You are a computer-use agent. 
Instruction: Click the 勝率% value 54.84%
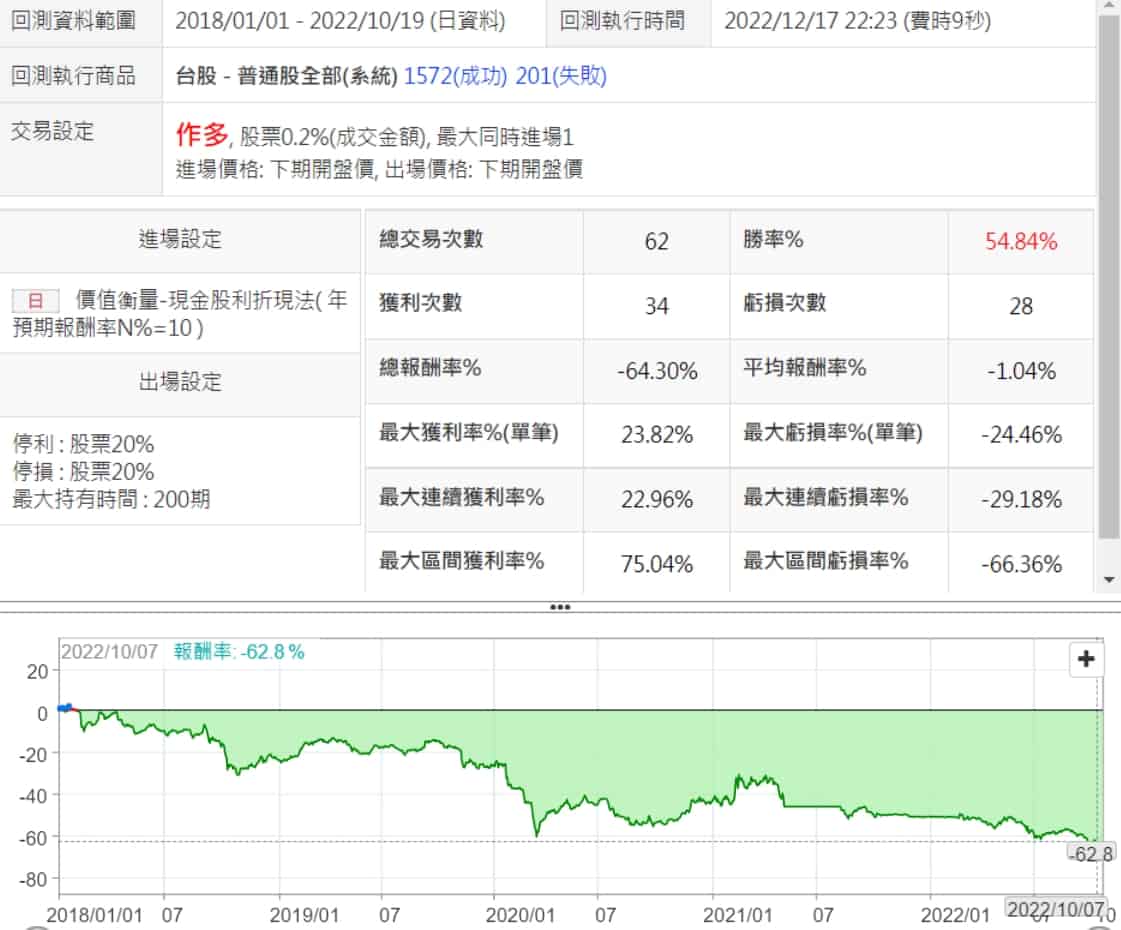point(1021,241)
